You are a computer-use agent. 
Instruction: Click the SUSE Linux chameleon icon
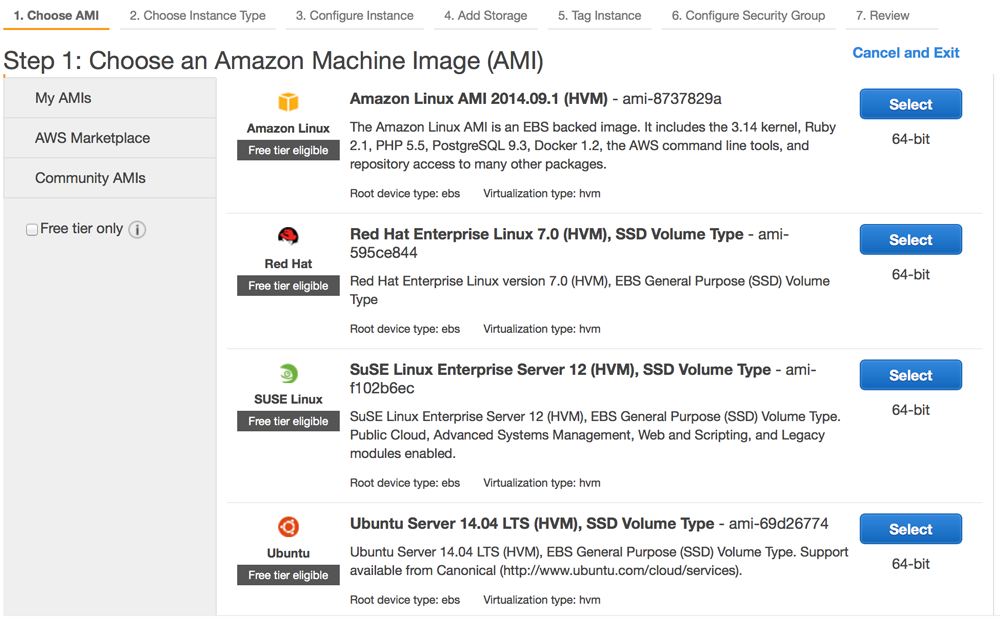click(288, 373)
